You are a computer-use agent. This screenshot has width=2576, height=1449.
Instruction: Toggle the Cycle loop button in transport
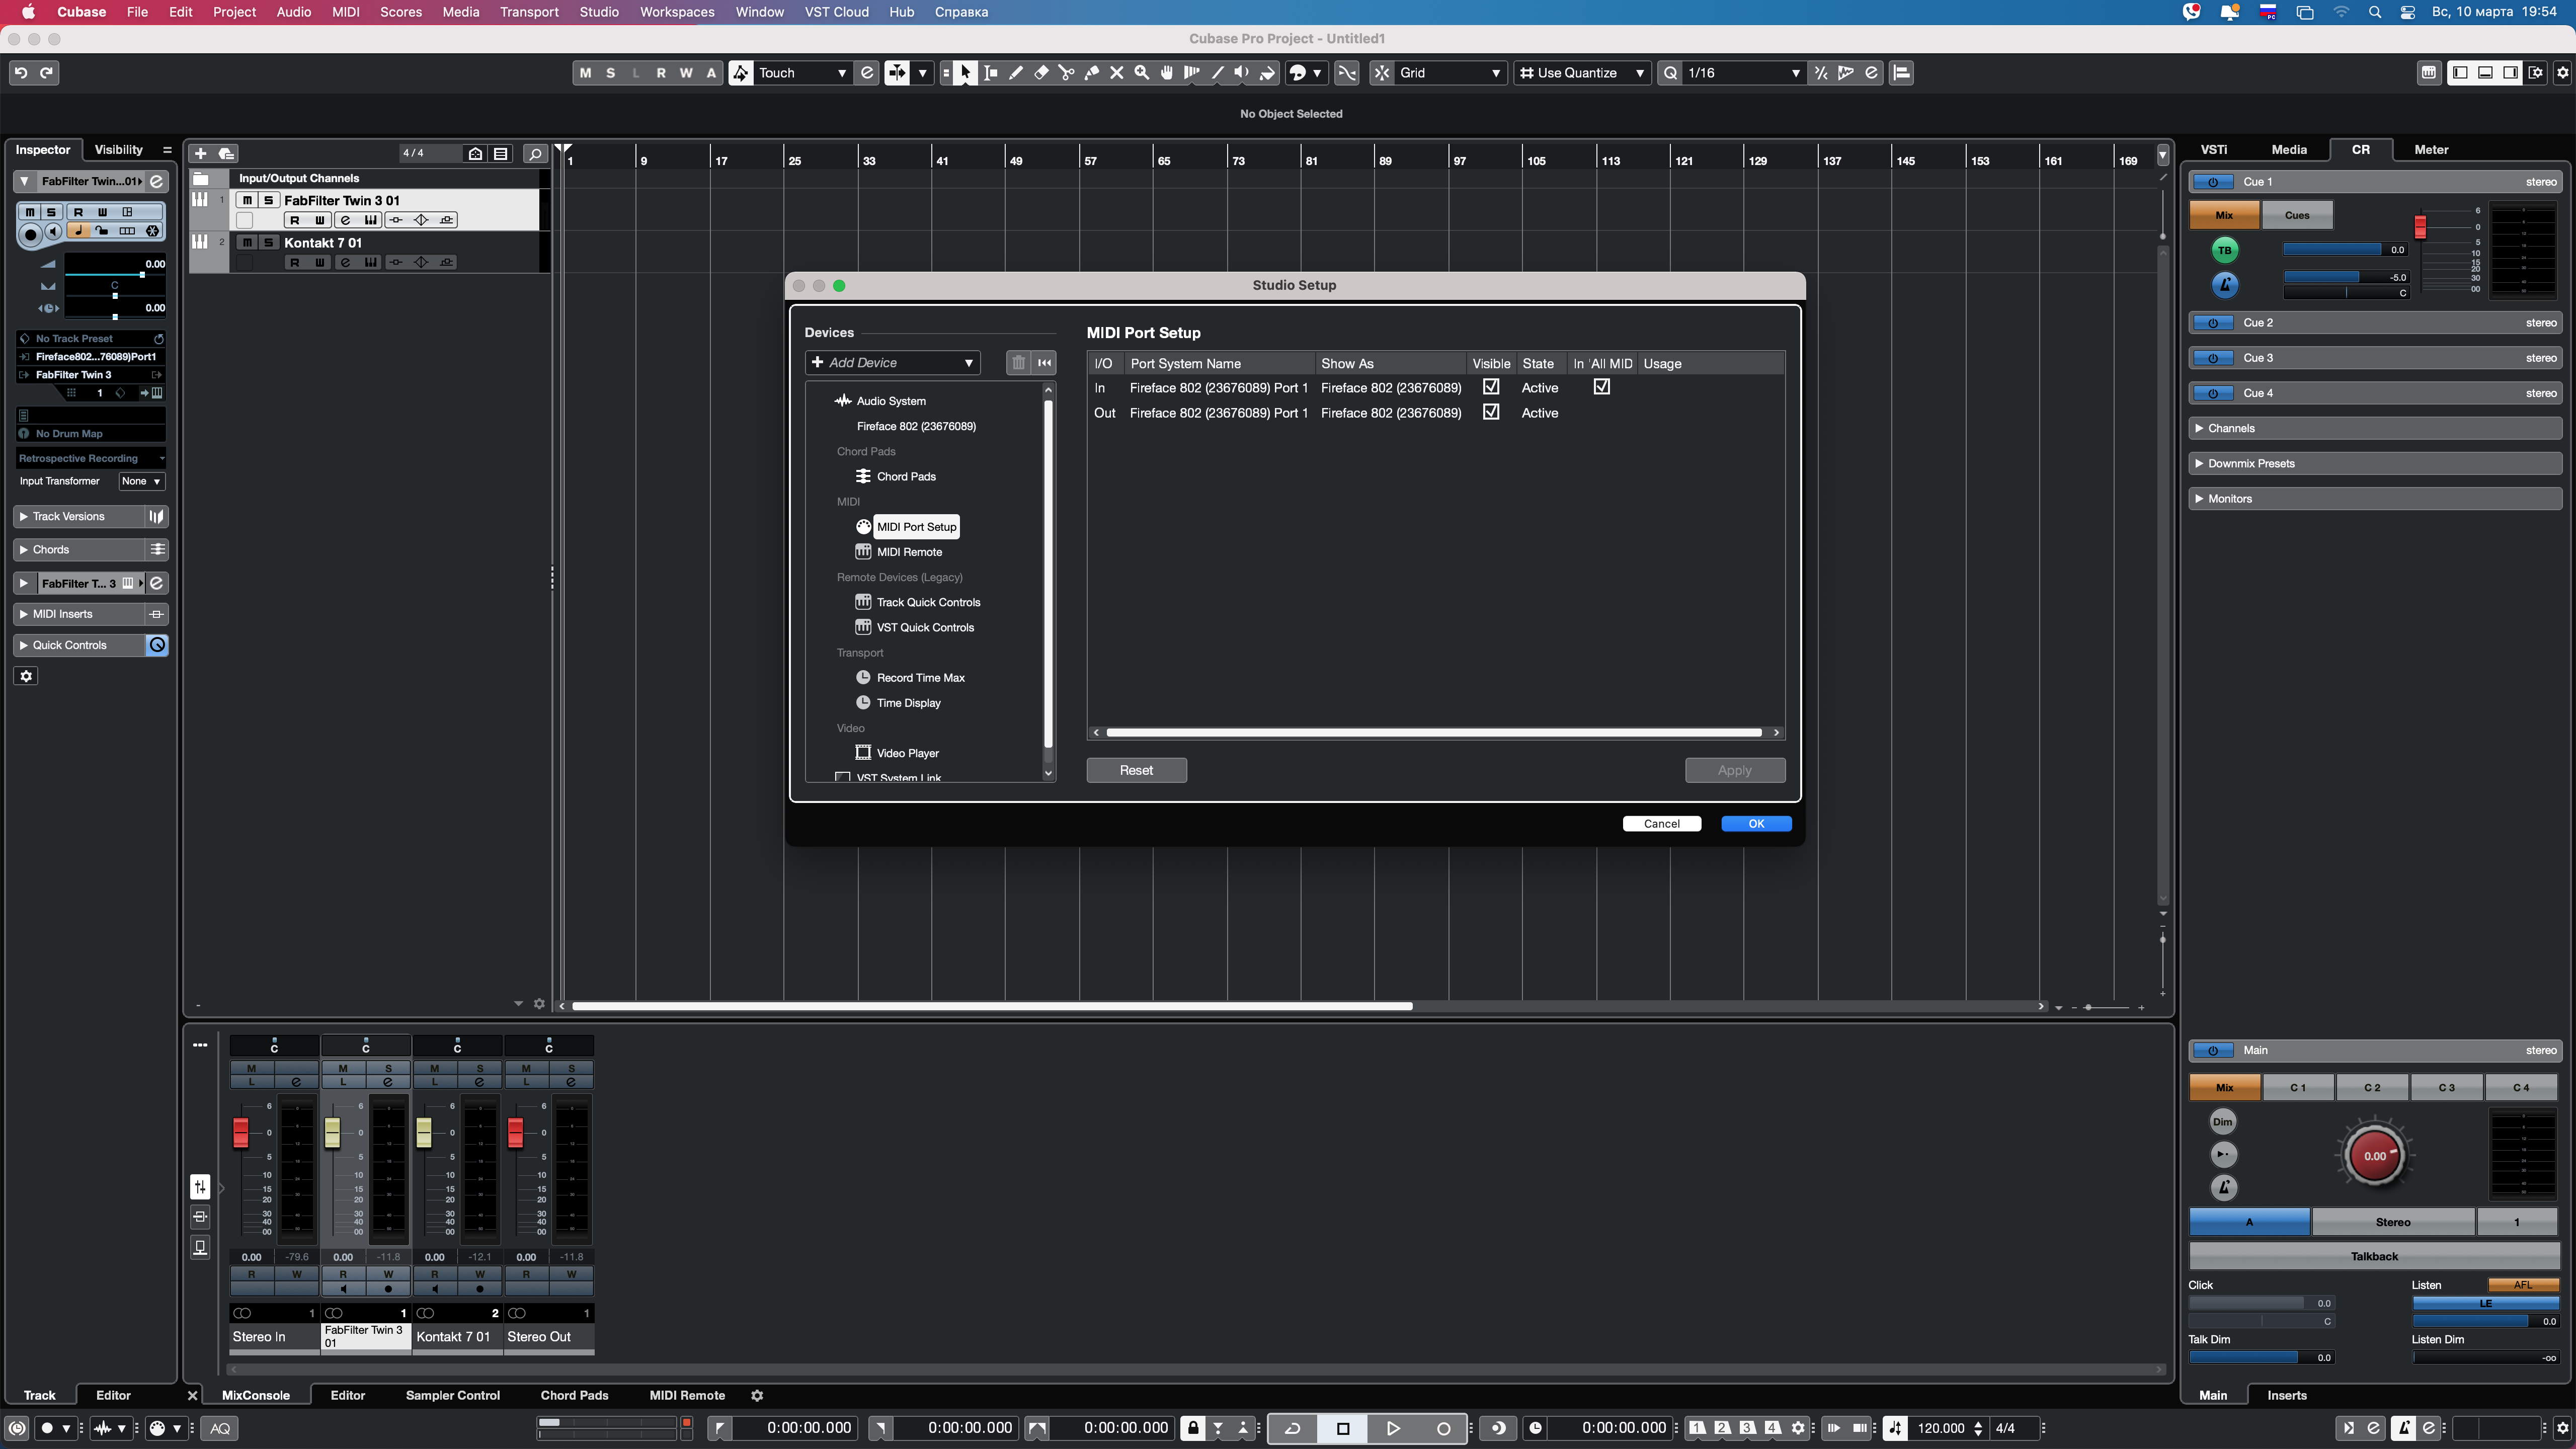(1293, 1428)
